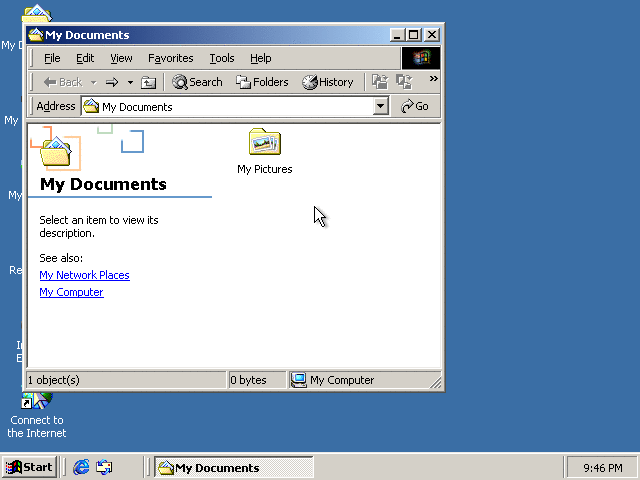The height and width of the screenshot is (480, 640).
Task: Open the View menu
Action: pyautogui.click(x=121, y=58)
